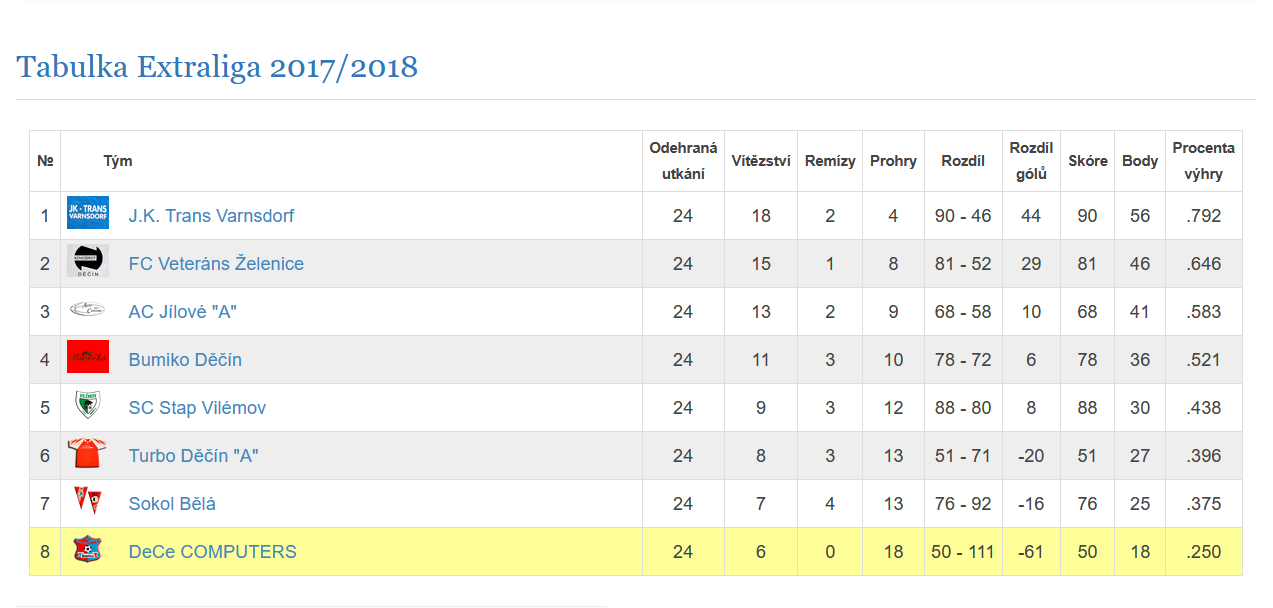
Task: Open the Sokol Bělá team link
Action: coord(172,504)
